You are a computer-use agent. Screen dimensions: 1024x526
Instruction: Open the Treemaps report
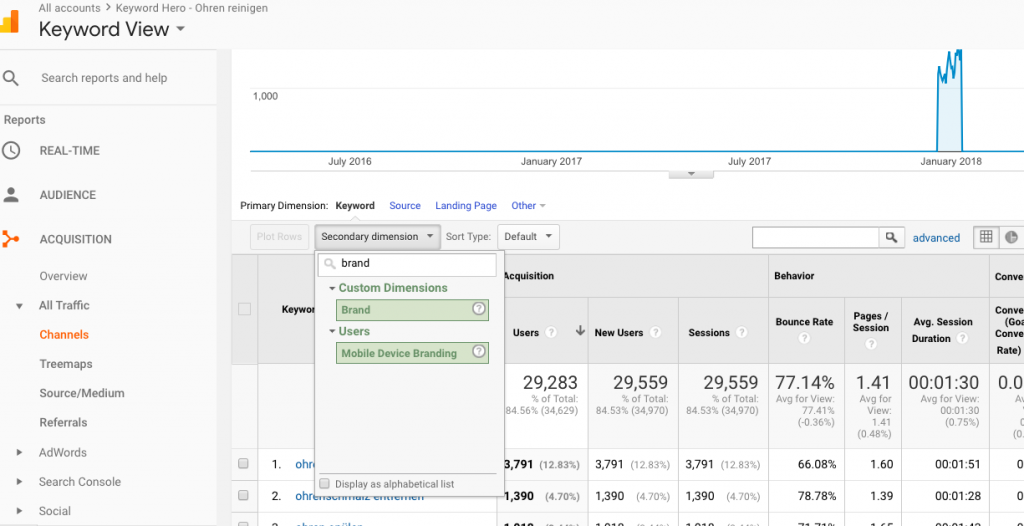click(65, 364)
